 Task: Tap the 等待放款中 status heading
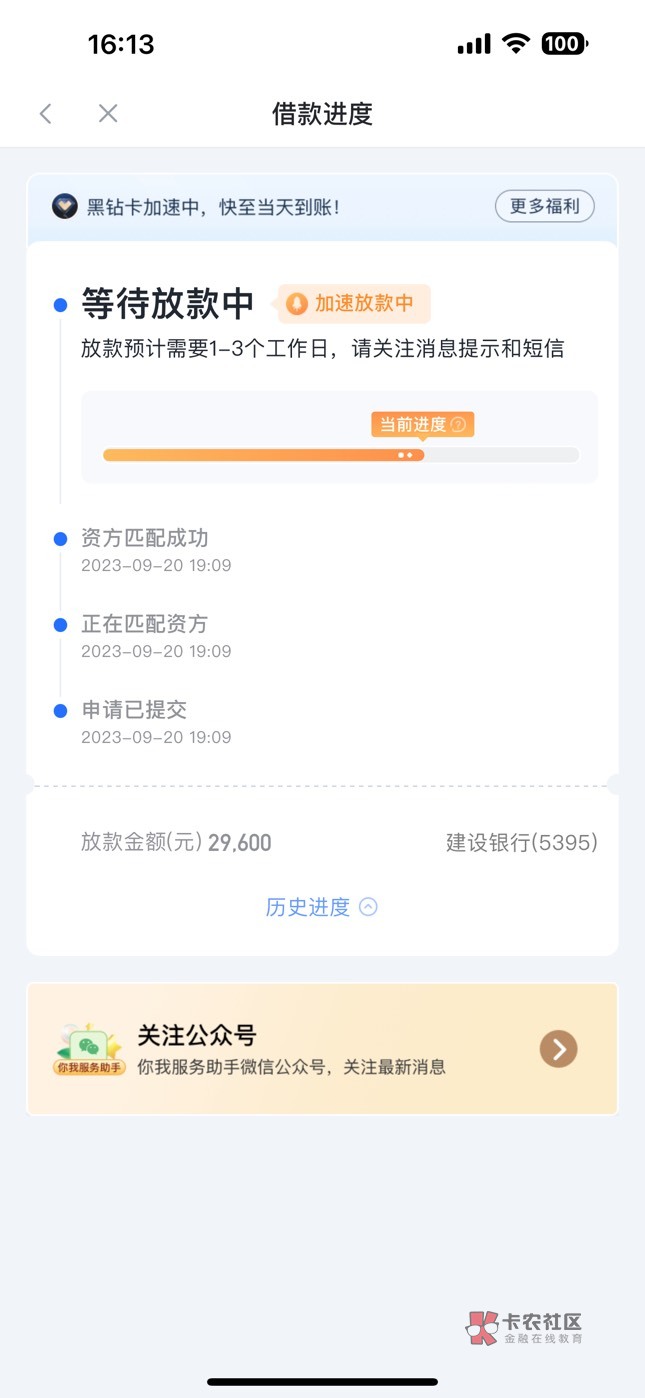tap(167, 303)
